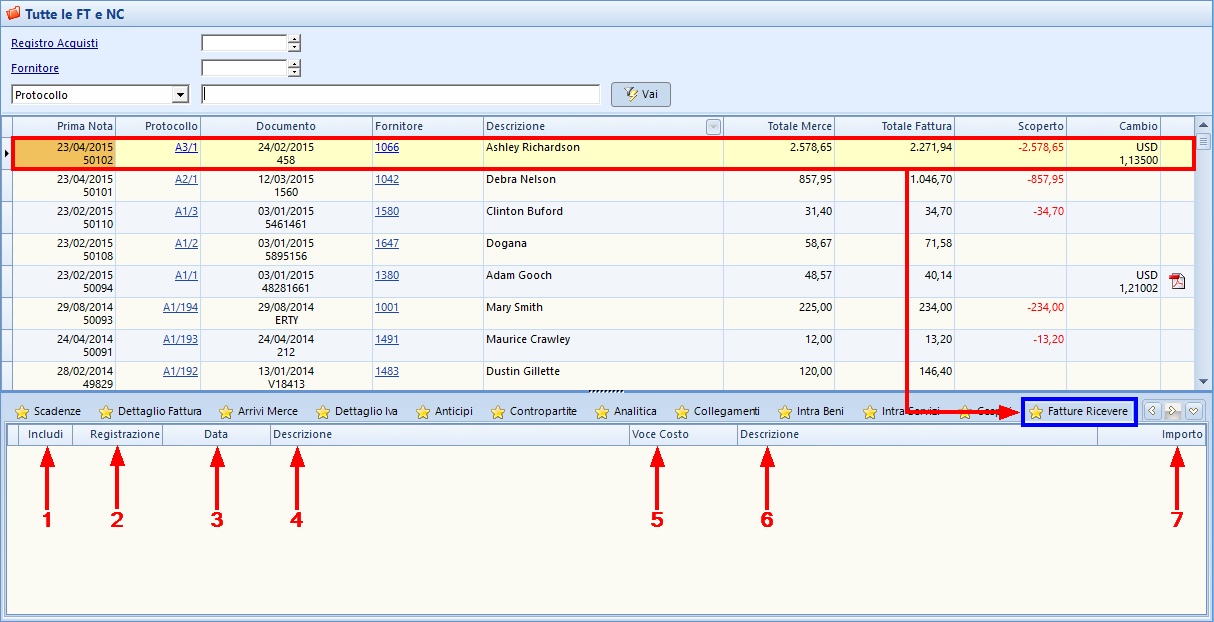Open protocol link A1/194
The height and width of the screenshot is (622, 1214).
click(x=180, y=307)
